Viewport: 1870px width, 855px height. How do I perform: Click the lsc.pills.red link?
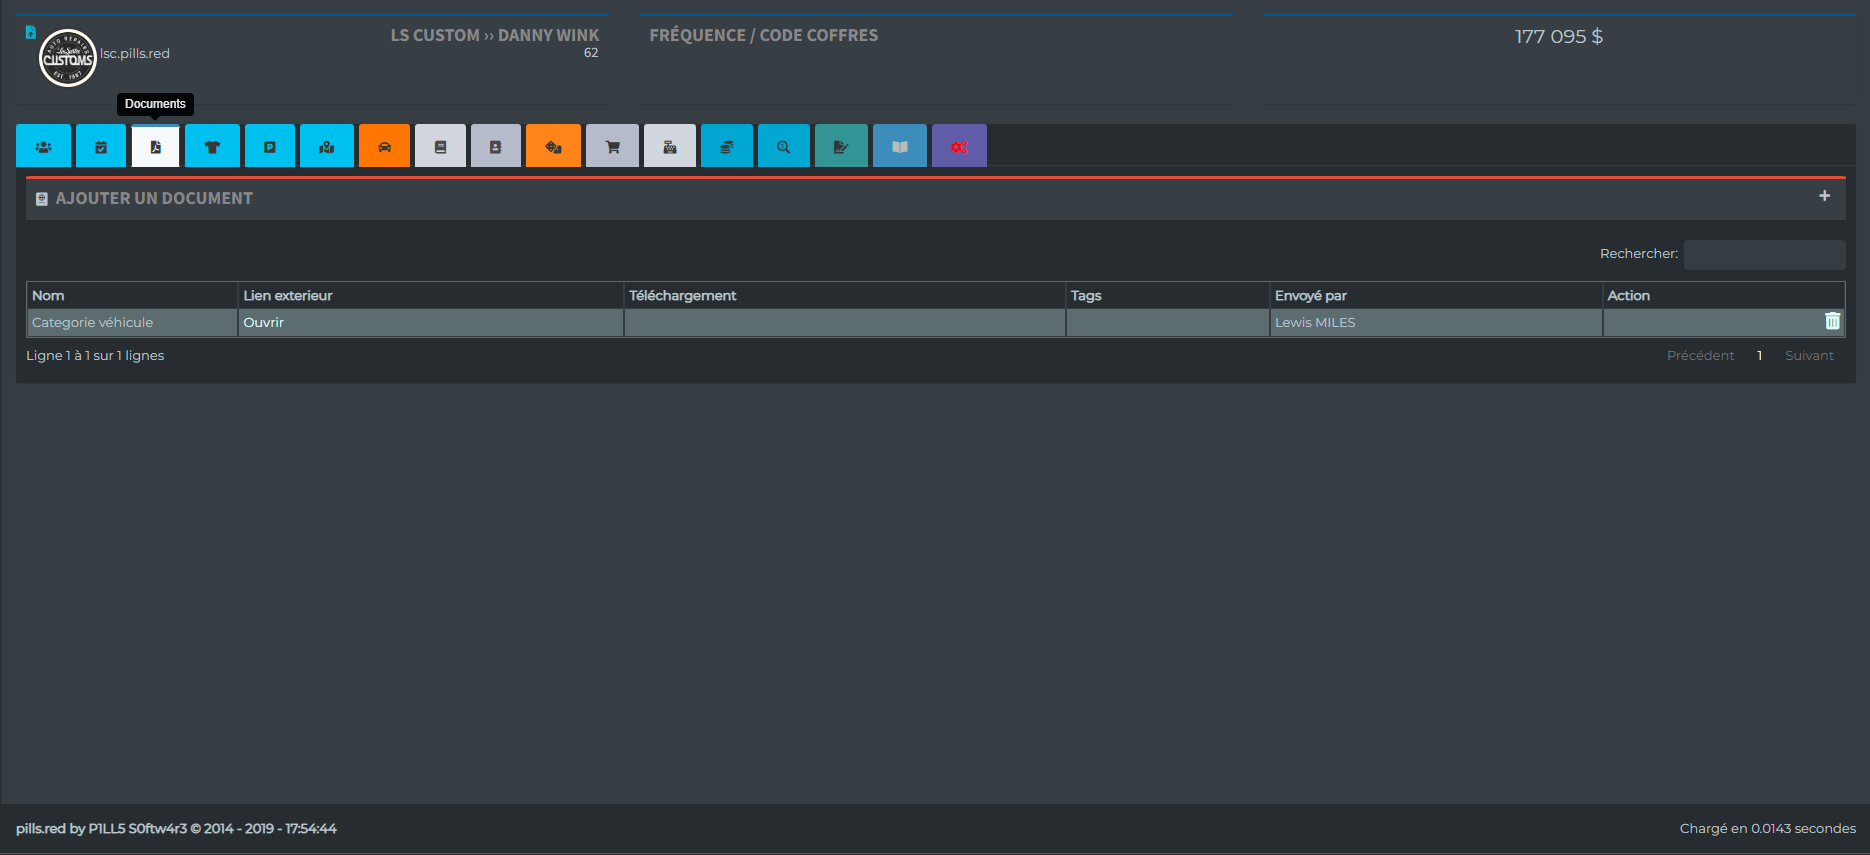(135, 54)
